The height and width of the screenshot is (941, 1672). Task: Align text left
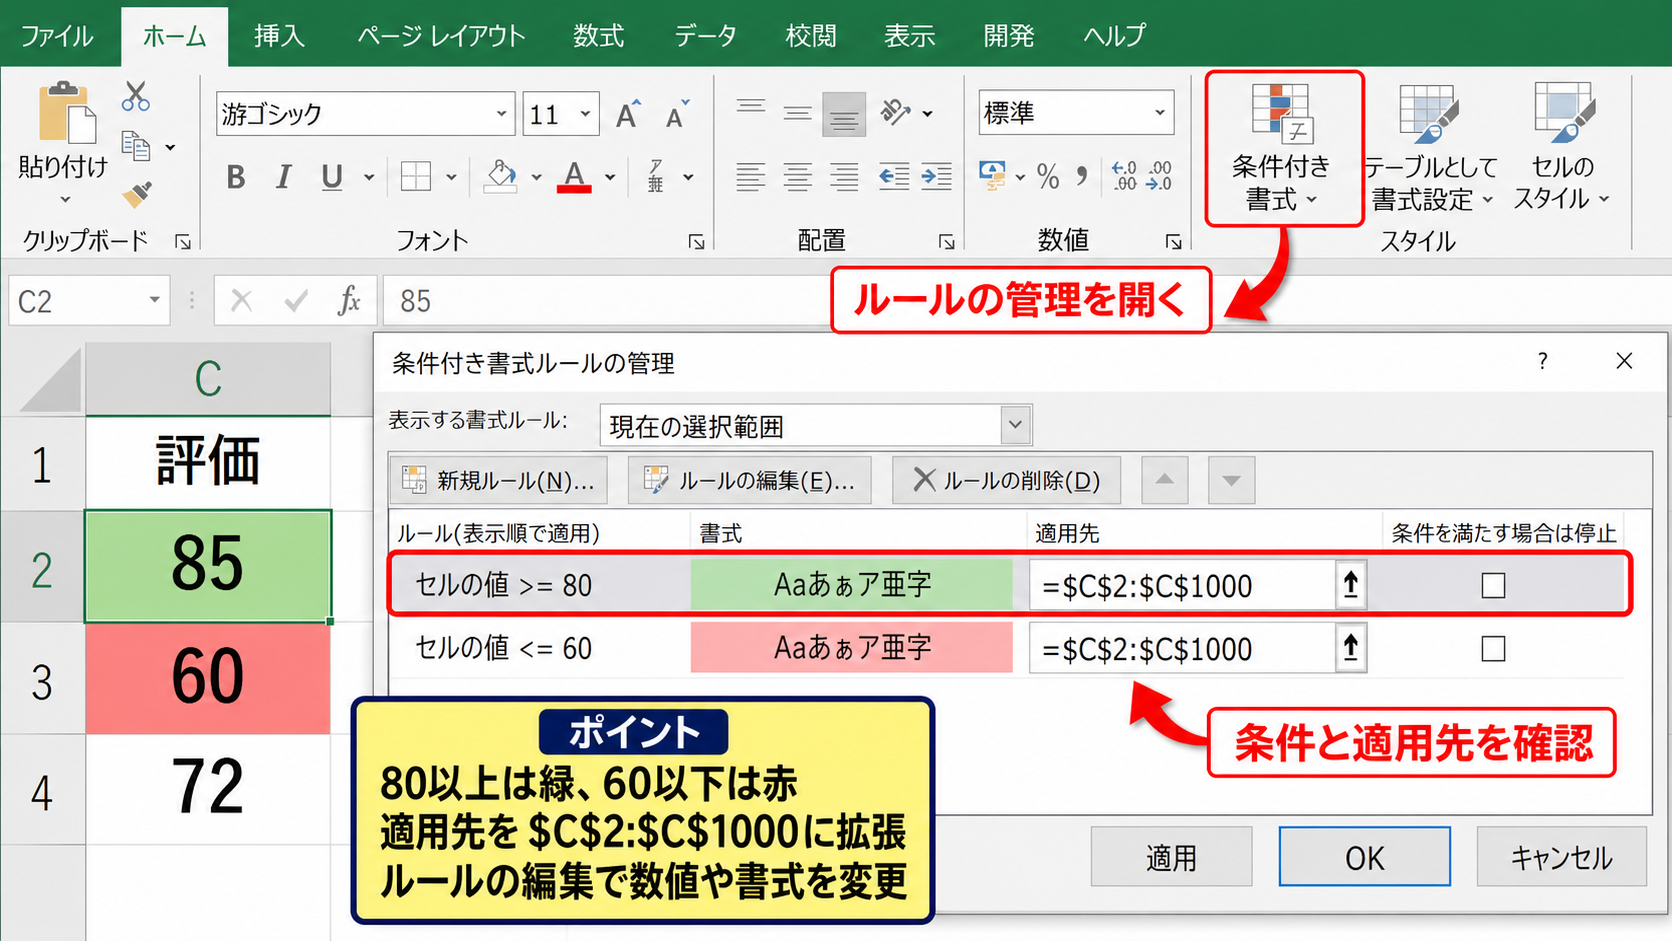tap(750, 177)
